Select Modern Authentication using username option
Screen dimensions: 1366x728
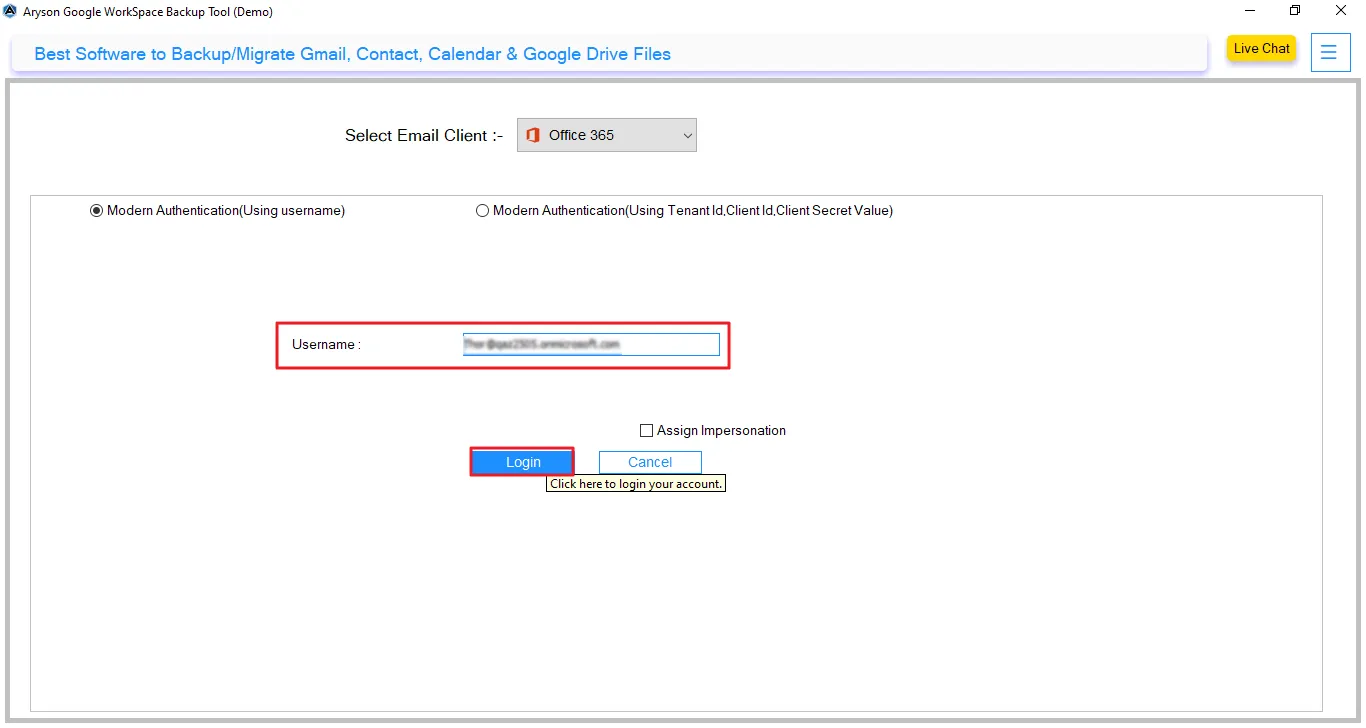coord(97,211)
